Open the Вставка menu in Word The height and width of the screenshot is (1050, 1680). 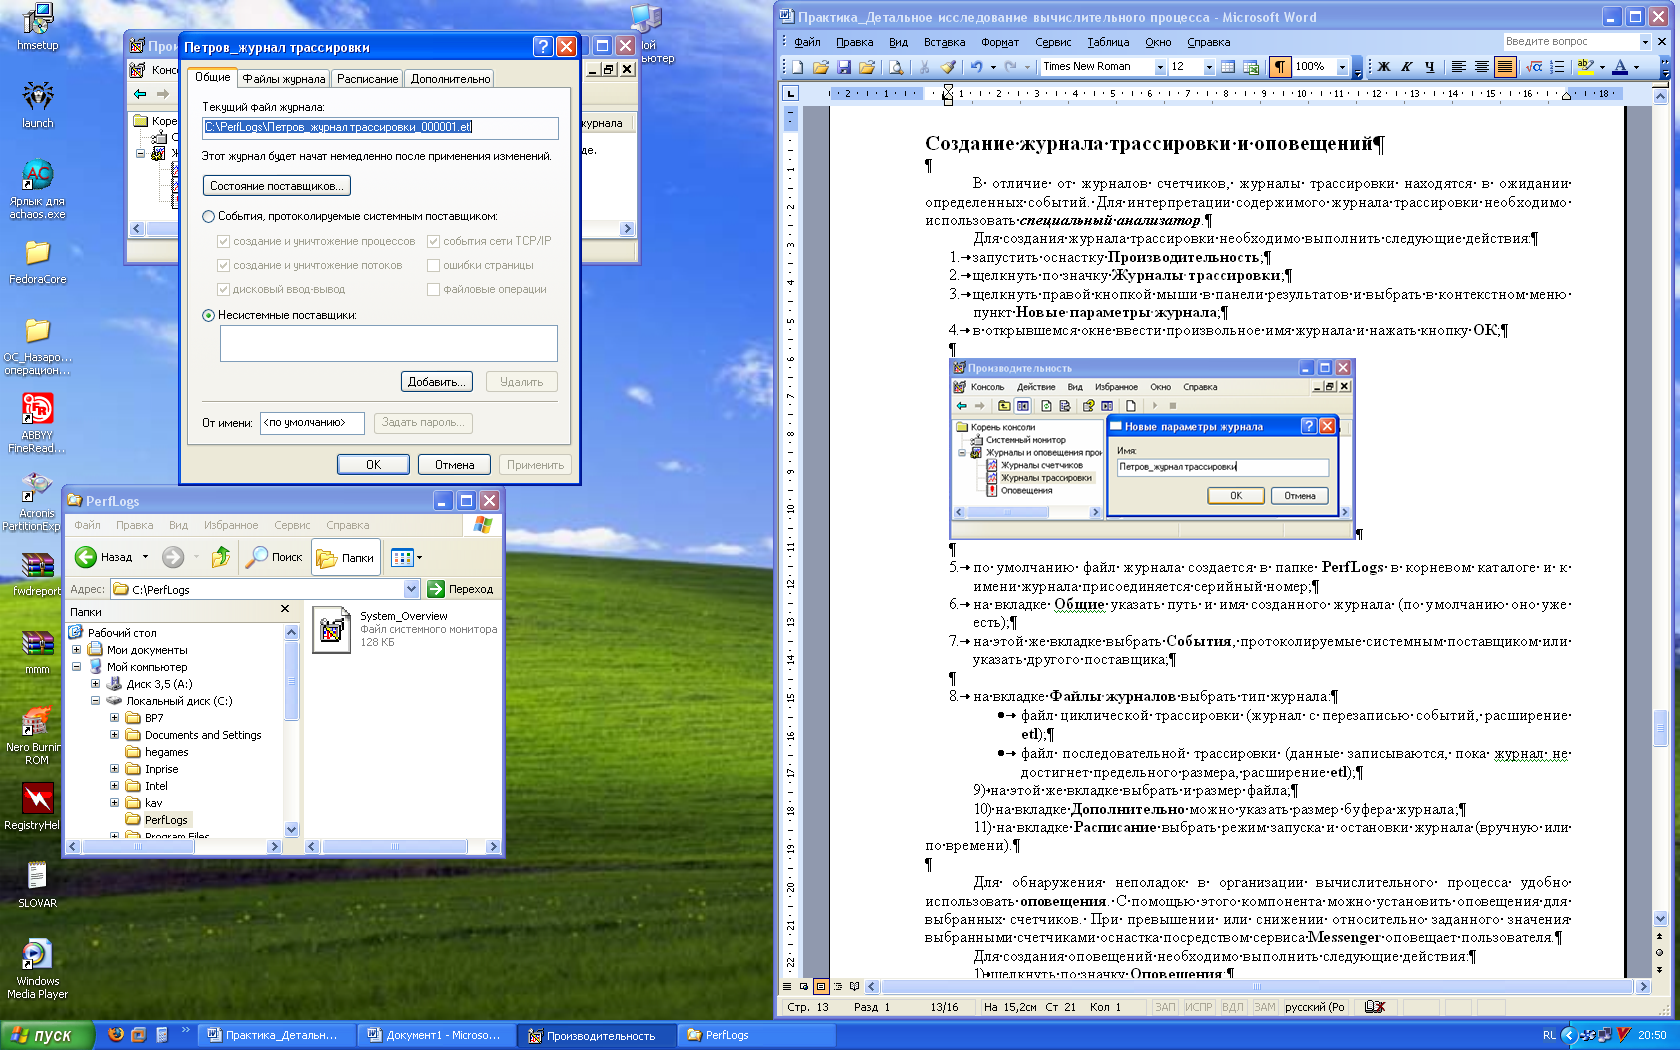944,42
